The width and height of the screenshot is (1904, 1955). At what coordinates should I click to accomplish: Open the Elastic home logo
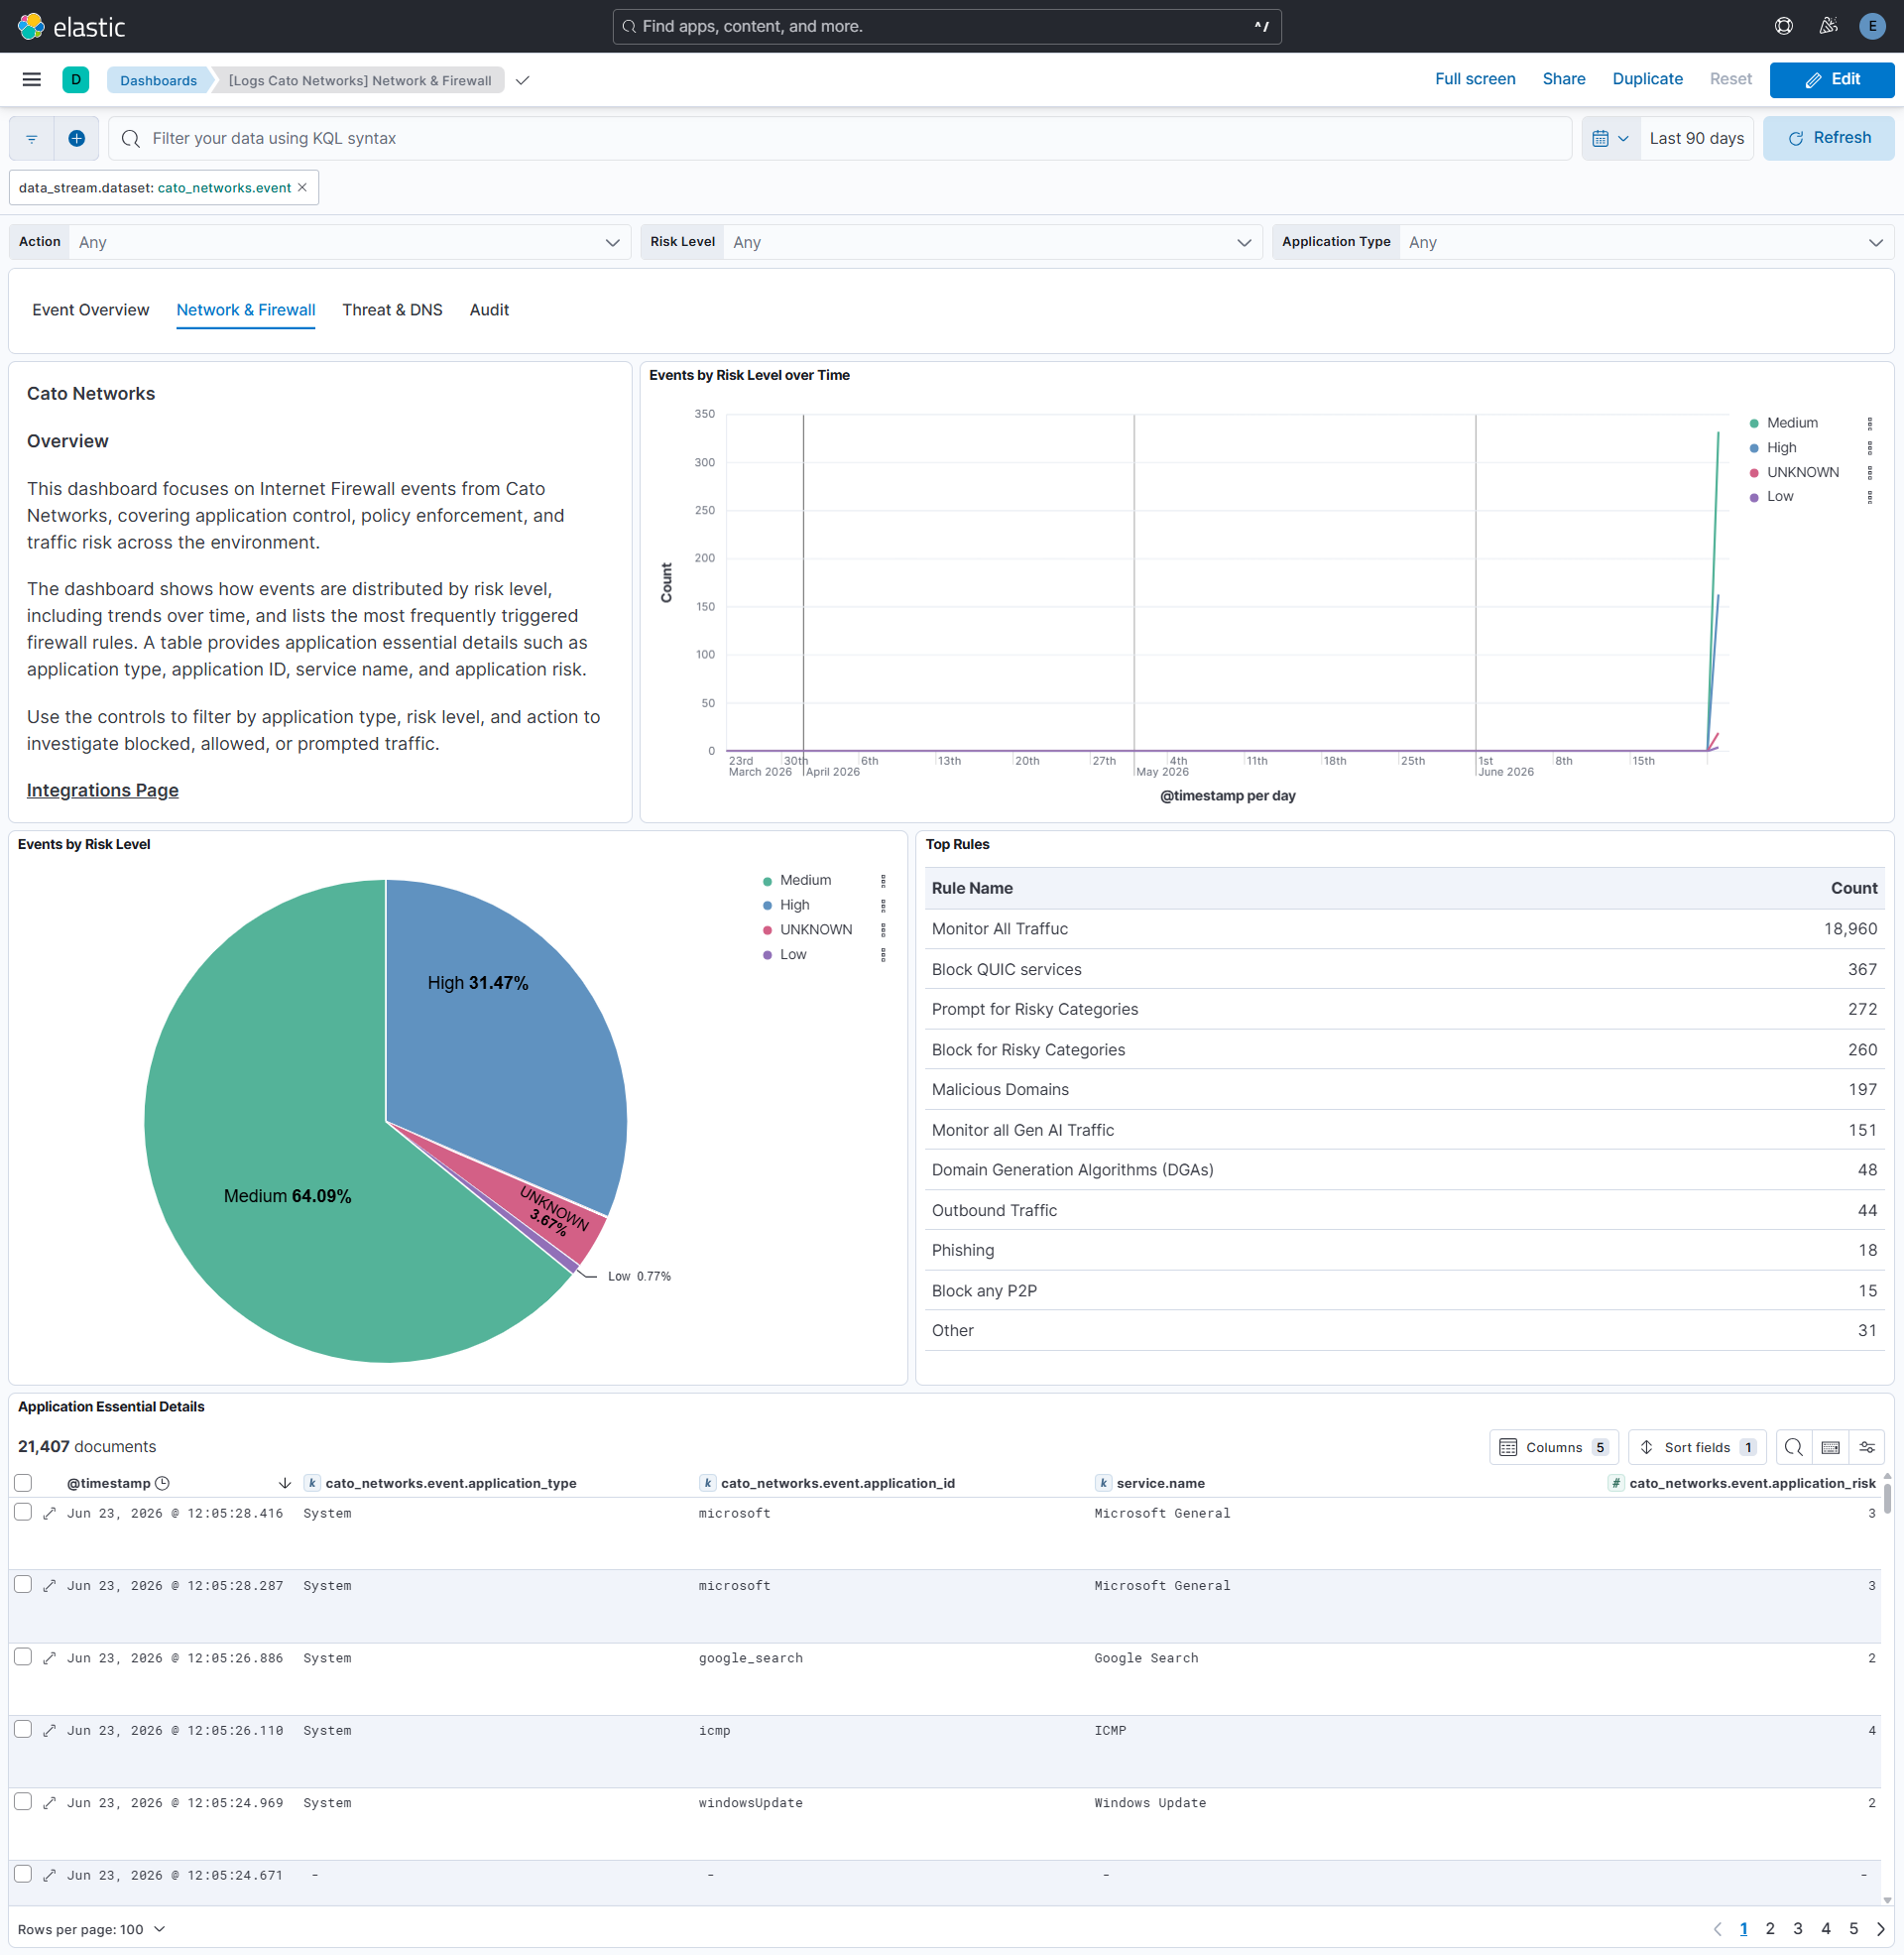point(72,27)
